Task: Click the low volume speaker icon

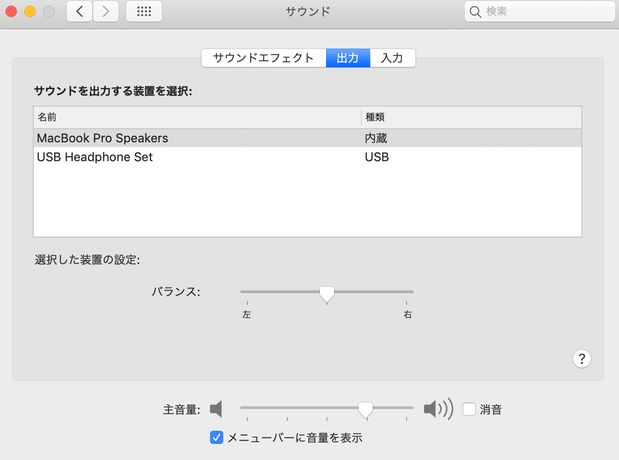Action: tap(216, 409)
